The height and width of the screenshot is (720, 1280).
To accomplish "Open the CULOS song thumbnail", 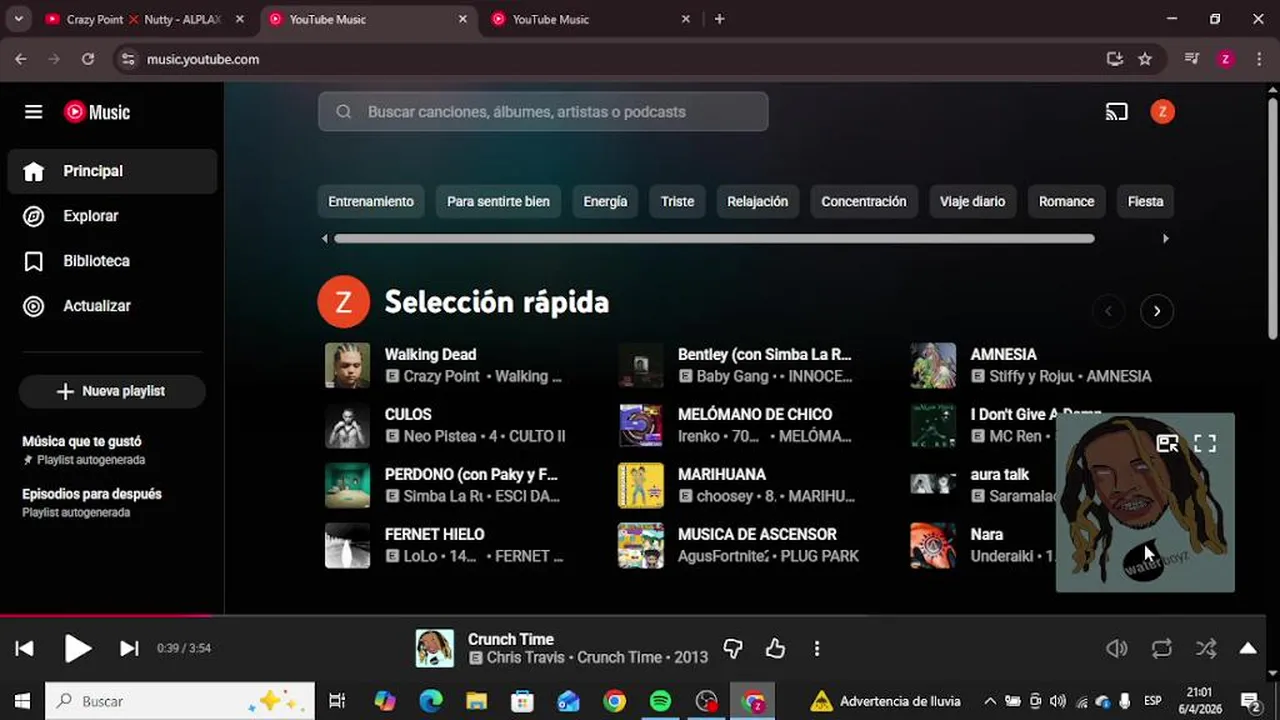I will 347,425.
